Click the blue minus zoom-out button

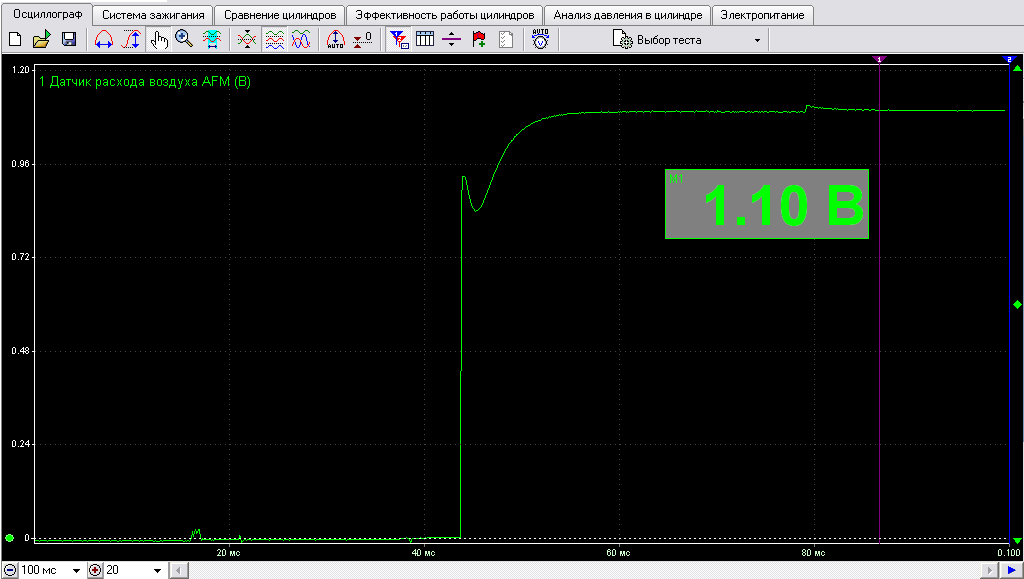10,570
